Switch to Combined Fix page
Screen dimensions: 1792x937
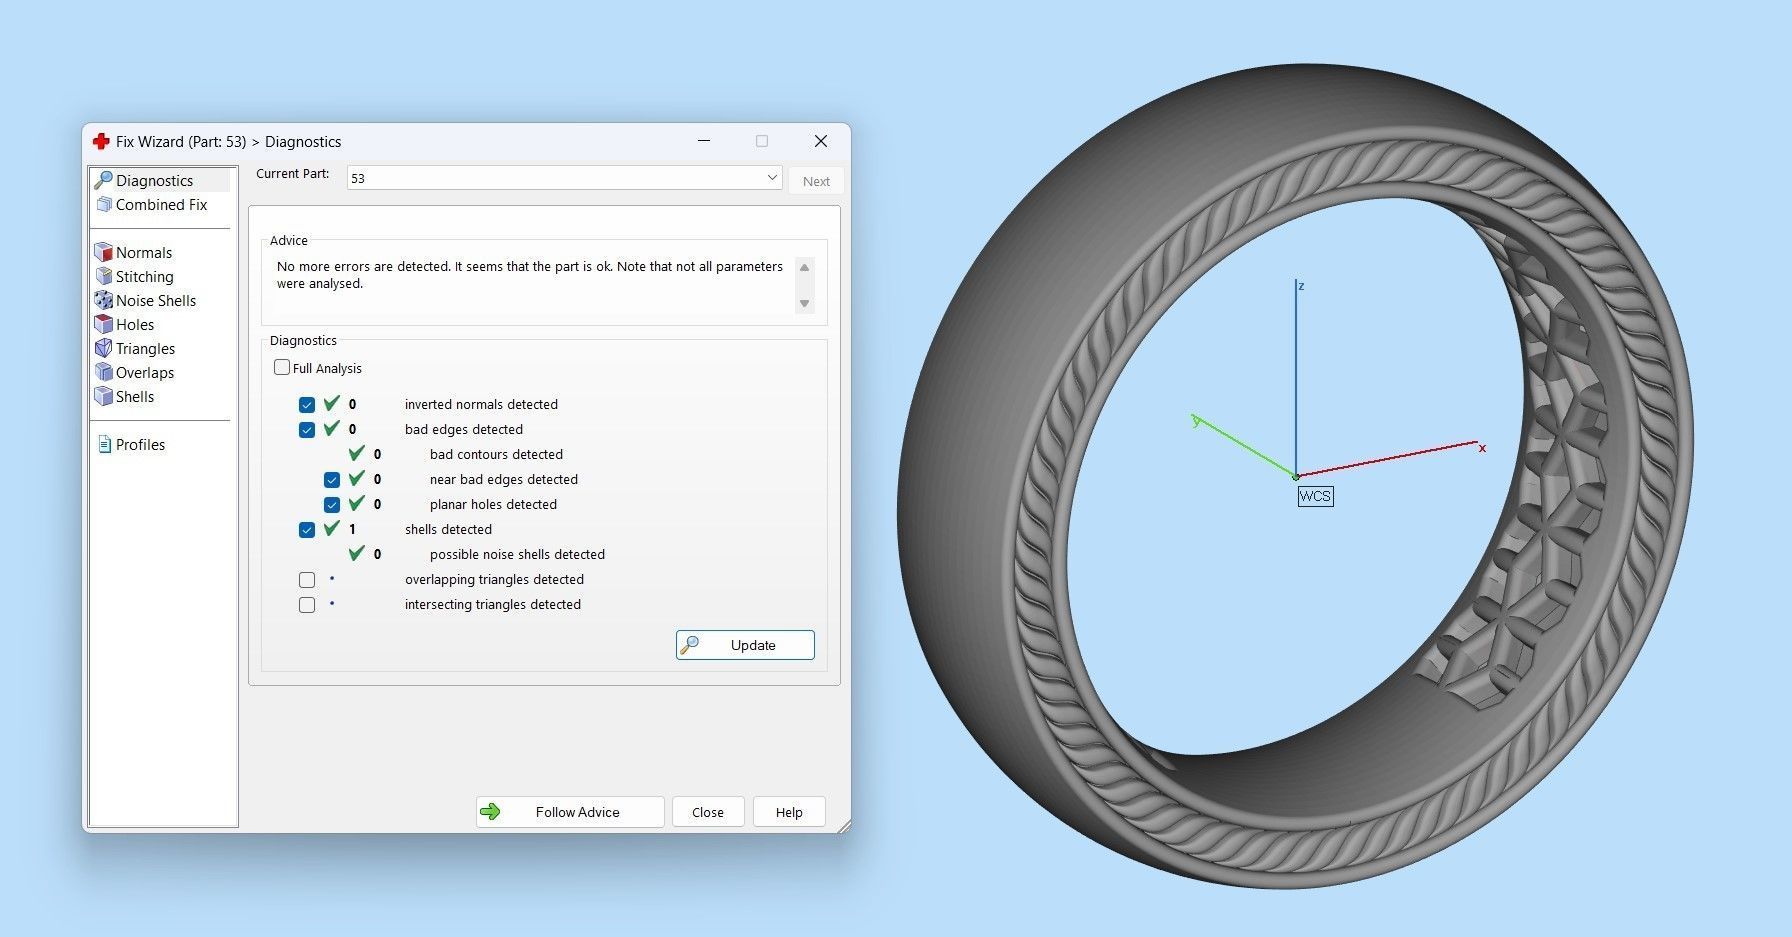(161, 205)
